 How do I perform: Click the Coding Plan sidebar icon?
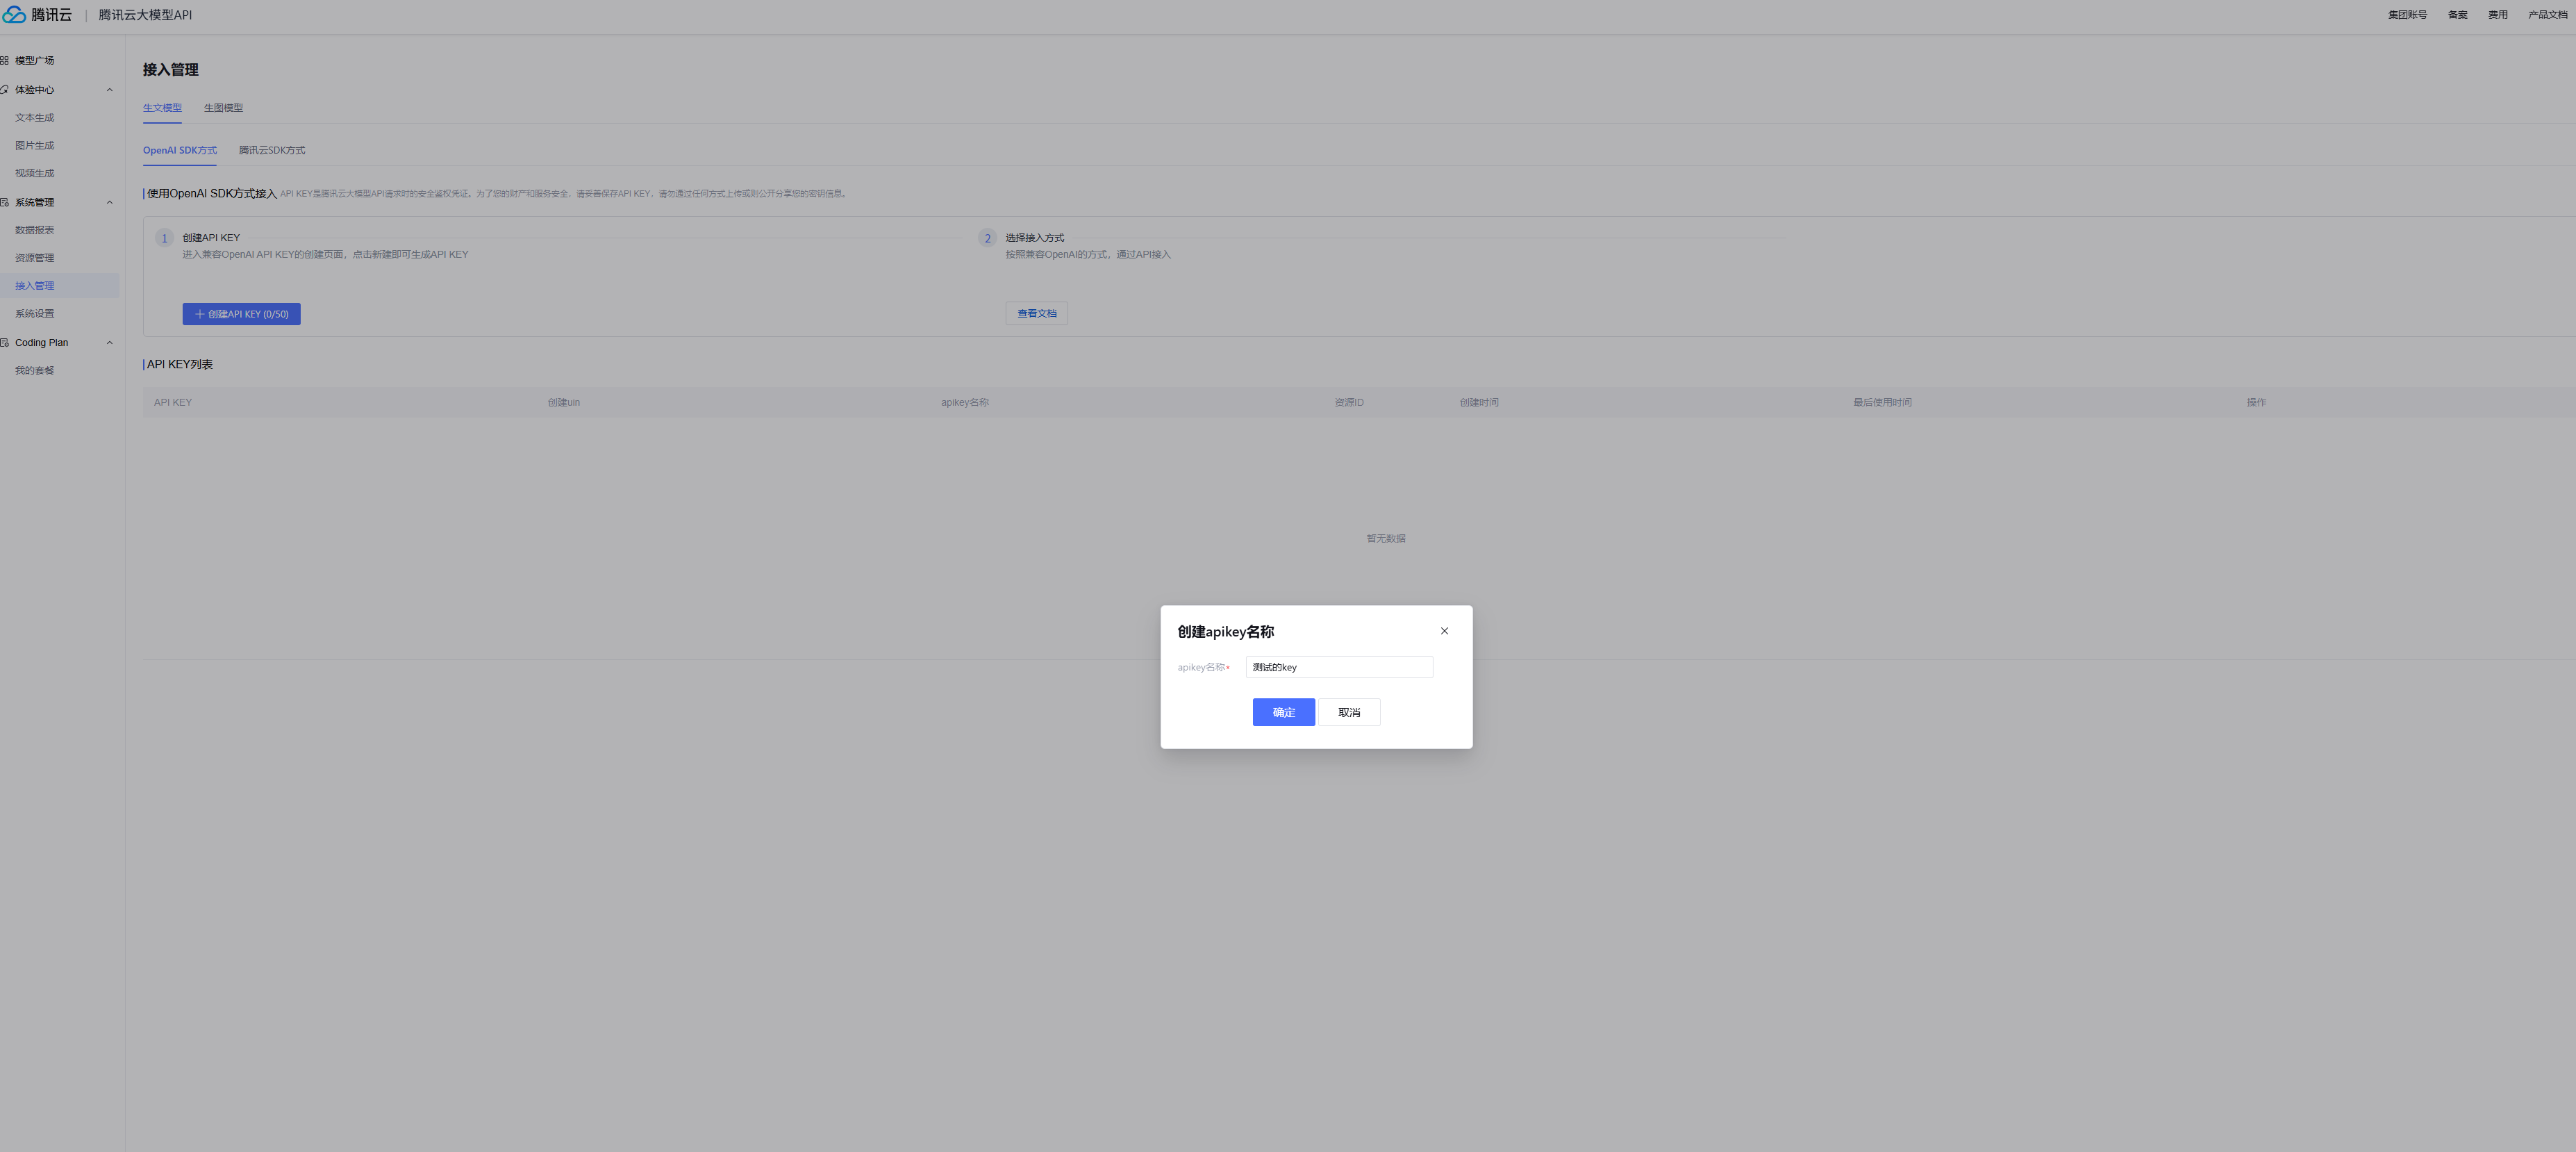tap(4, 343)
